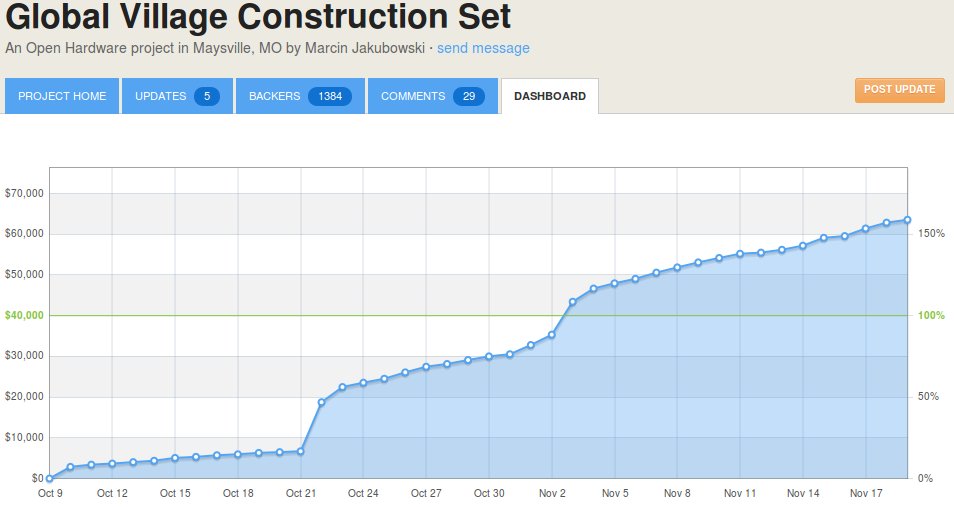
Task: Click the Oct 9 date label
Action: (x=50, y=493)
